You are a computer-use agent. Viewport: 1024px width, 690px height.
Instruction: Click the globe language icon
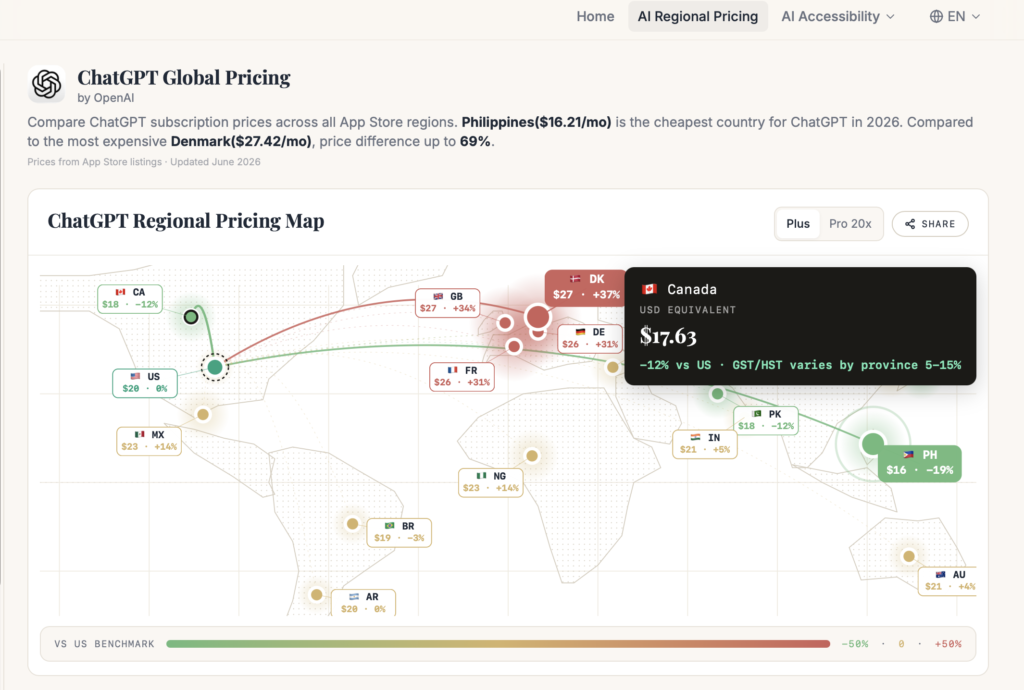tap(936, 16)
